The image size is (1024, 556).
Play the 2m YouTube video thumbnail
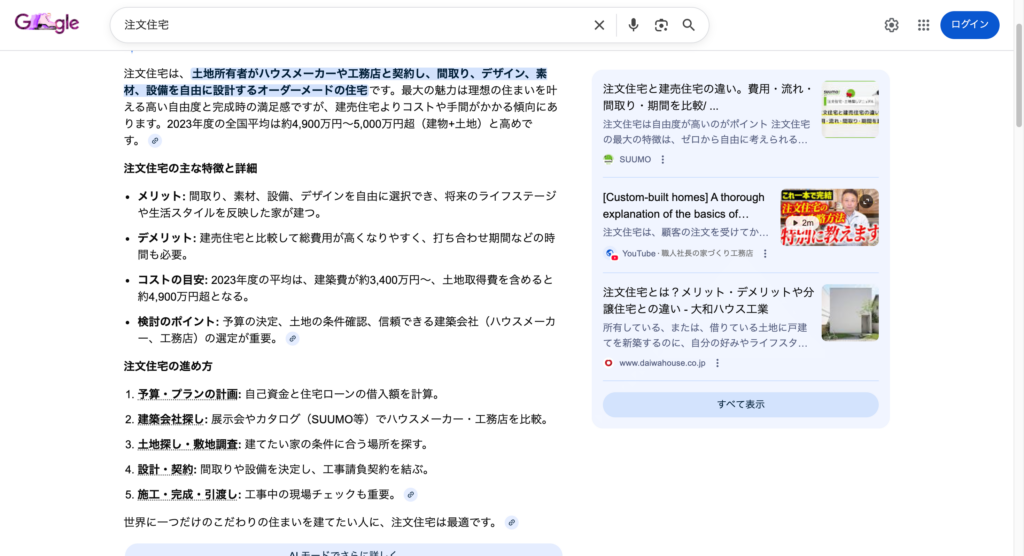(x=829, y=218)
